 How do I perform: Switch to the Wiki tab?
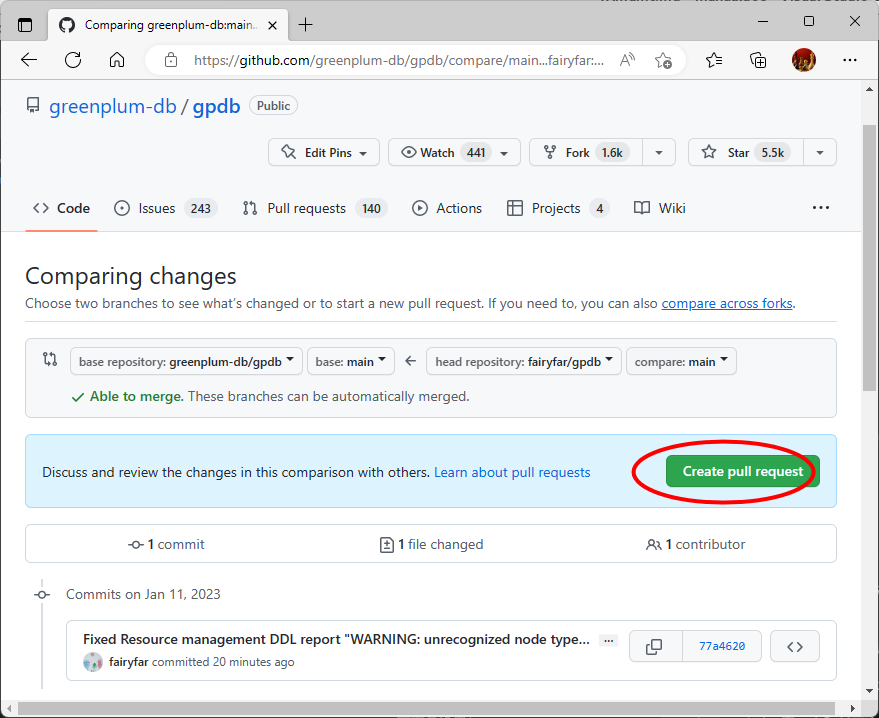coord(660,209)
